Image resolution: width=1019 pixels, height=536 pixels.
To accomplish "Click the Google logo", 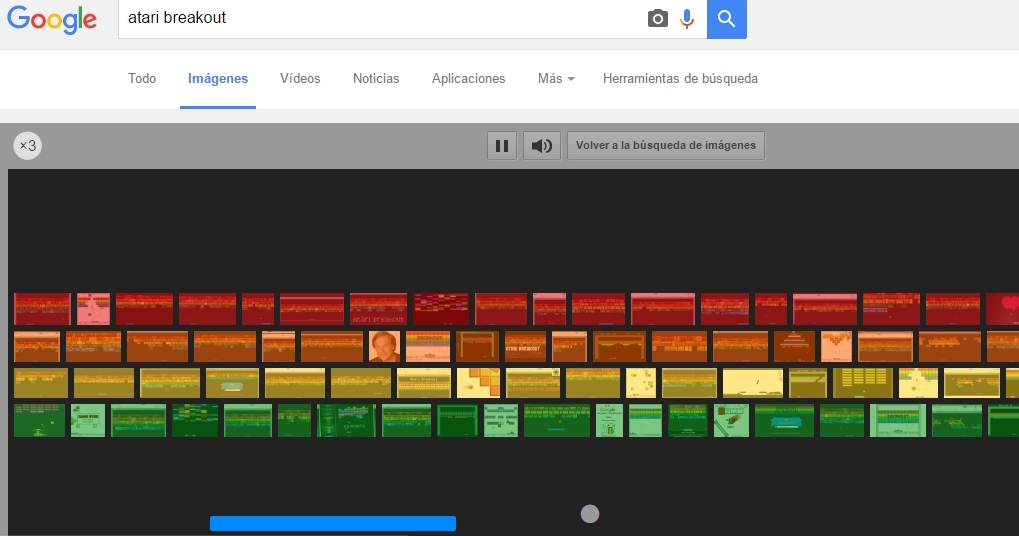I will pos(52,19).
